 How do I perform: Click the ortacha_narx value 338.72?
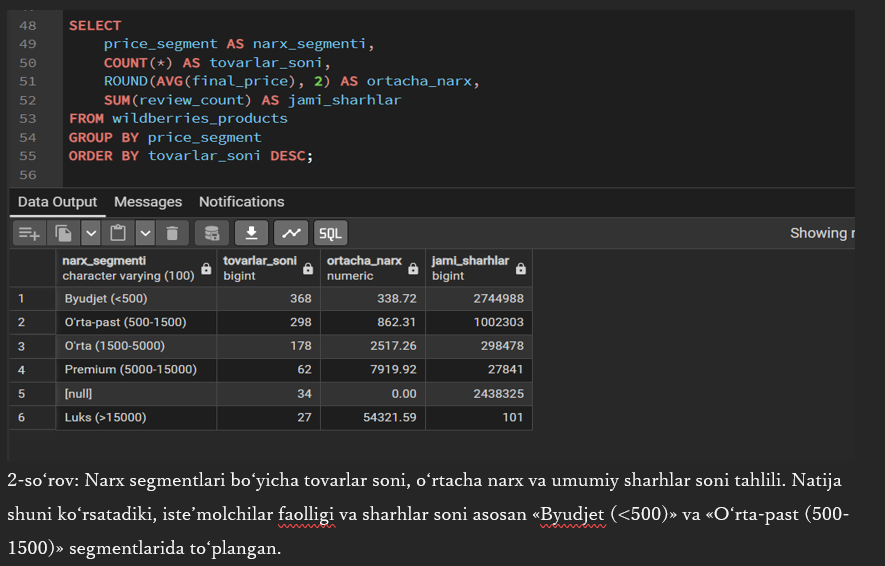point(373,299)
